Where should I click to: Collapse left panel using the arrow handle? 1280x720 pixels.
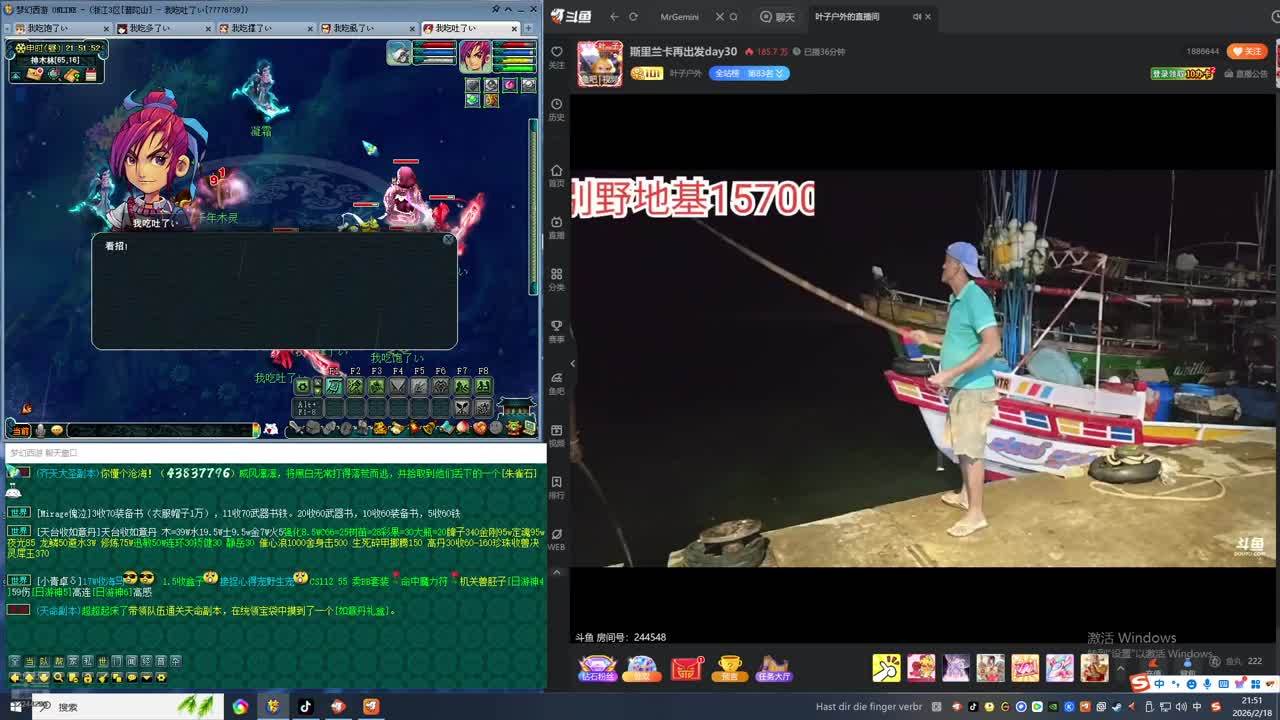tap(573, 363)
